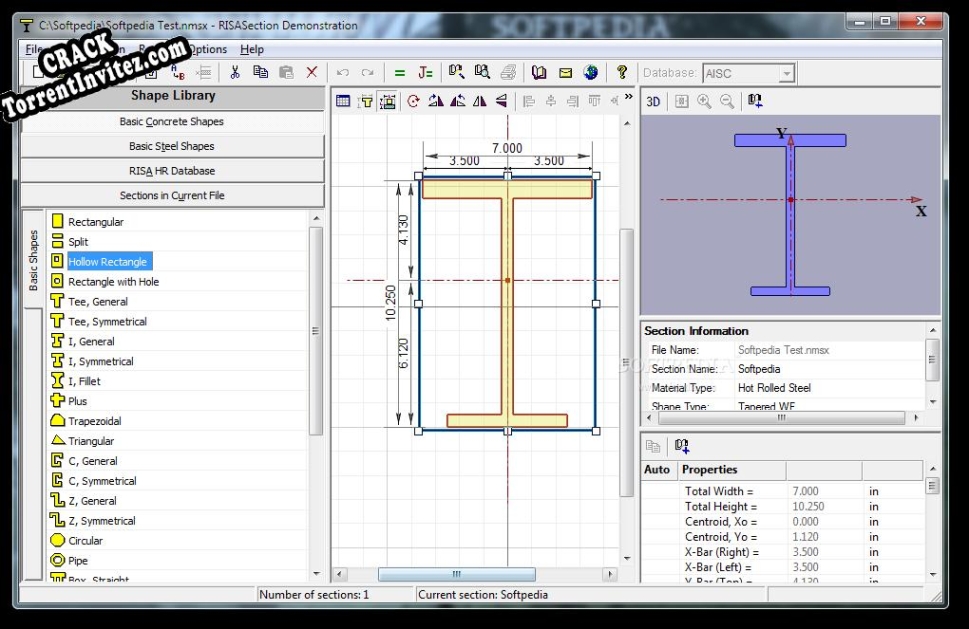Toggle the highlighted green-frame shape display icon
This screenshot has height=629, width=969.
[388, 101]
